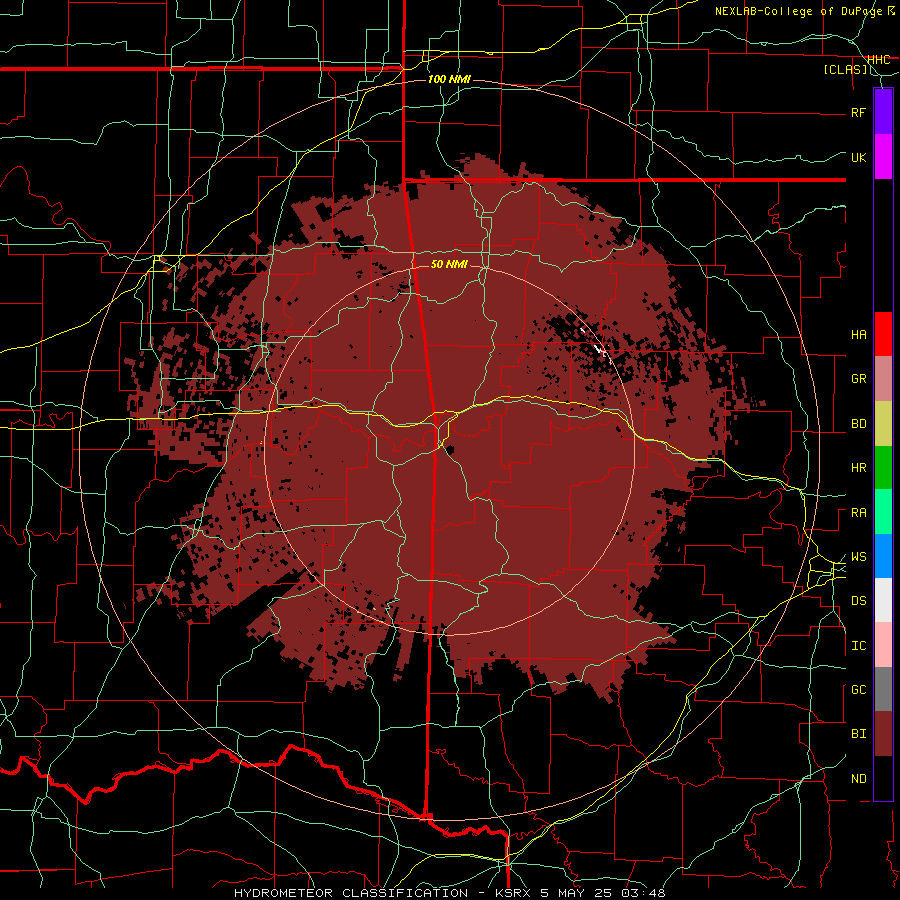Click the UK legend label
Image resolution: width=900 pixels, height=900 pixels.
click(858, 157)
